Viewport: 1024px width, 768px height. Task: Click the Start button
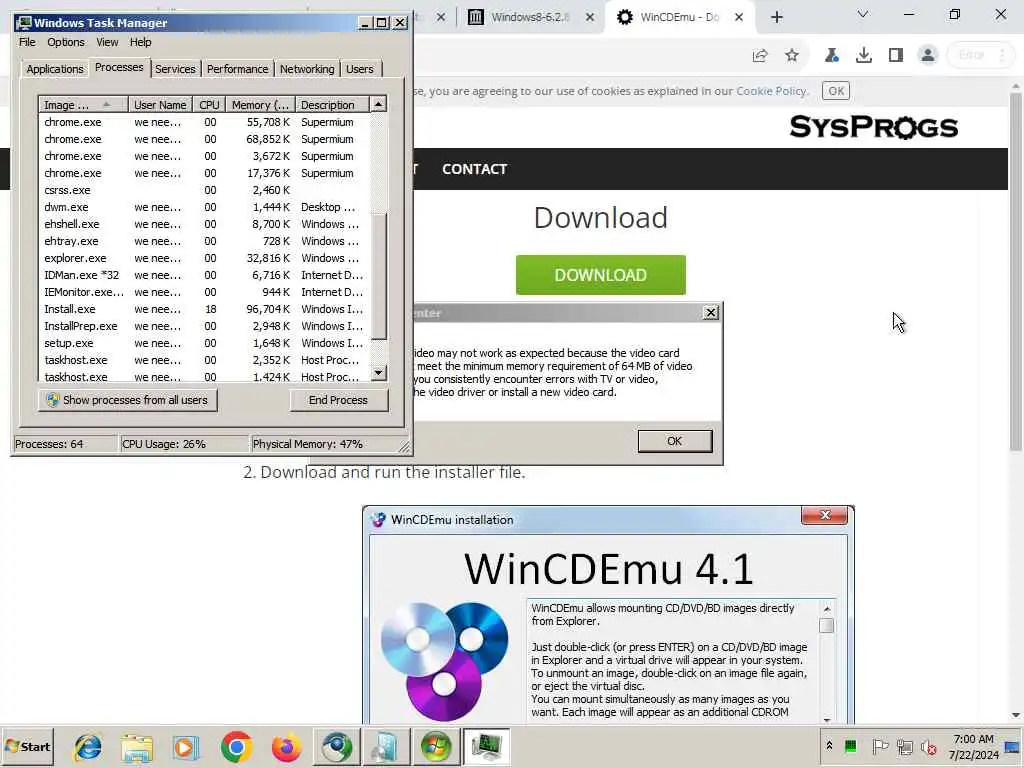click(27, 746)
